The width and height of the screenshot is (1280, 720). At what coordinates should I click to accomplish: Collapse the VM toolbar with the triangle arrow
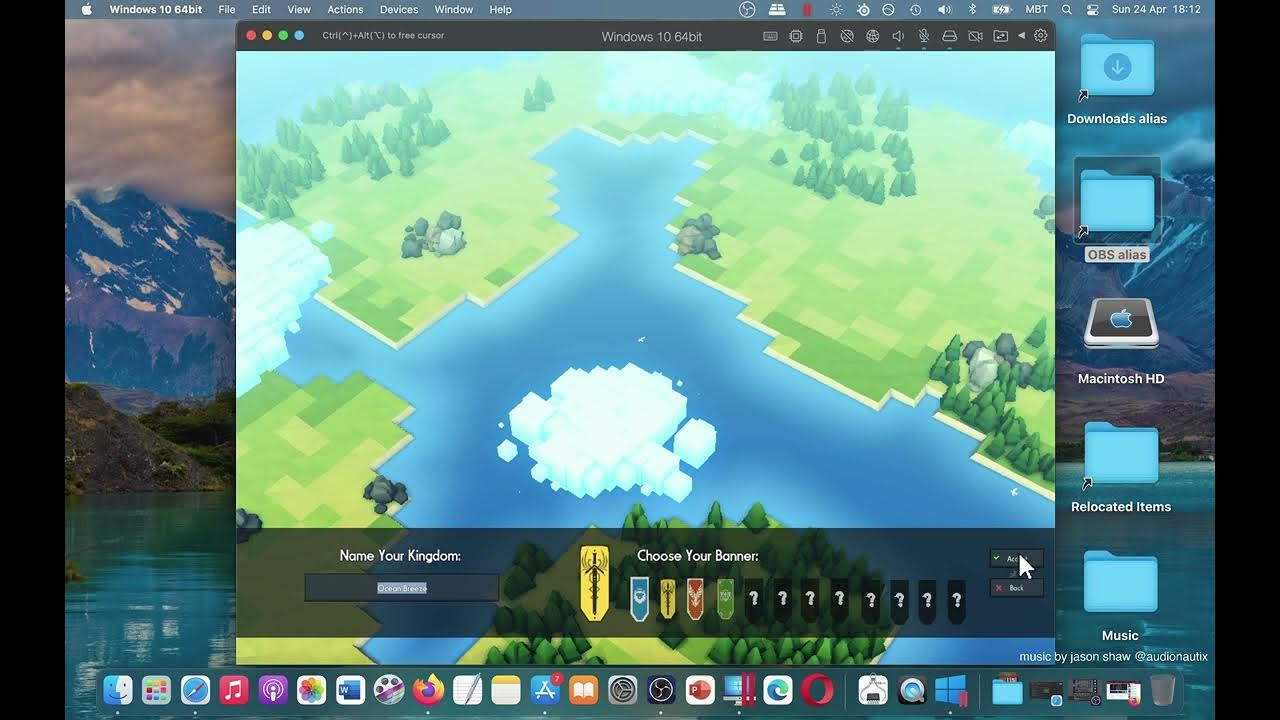coord(1021,36)
